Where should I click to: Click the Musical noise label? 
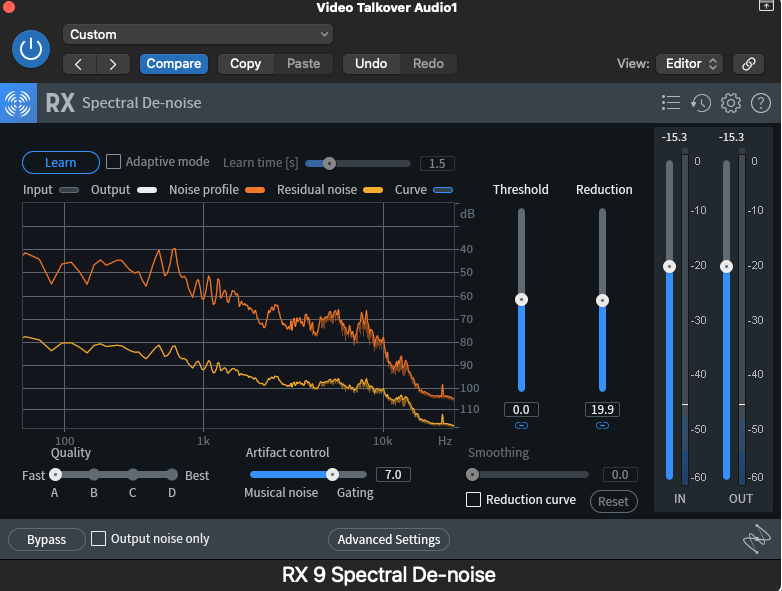281,493
